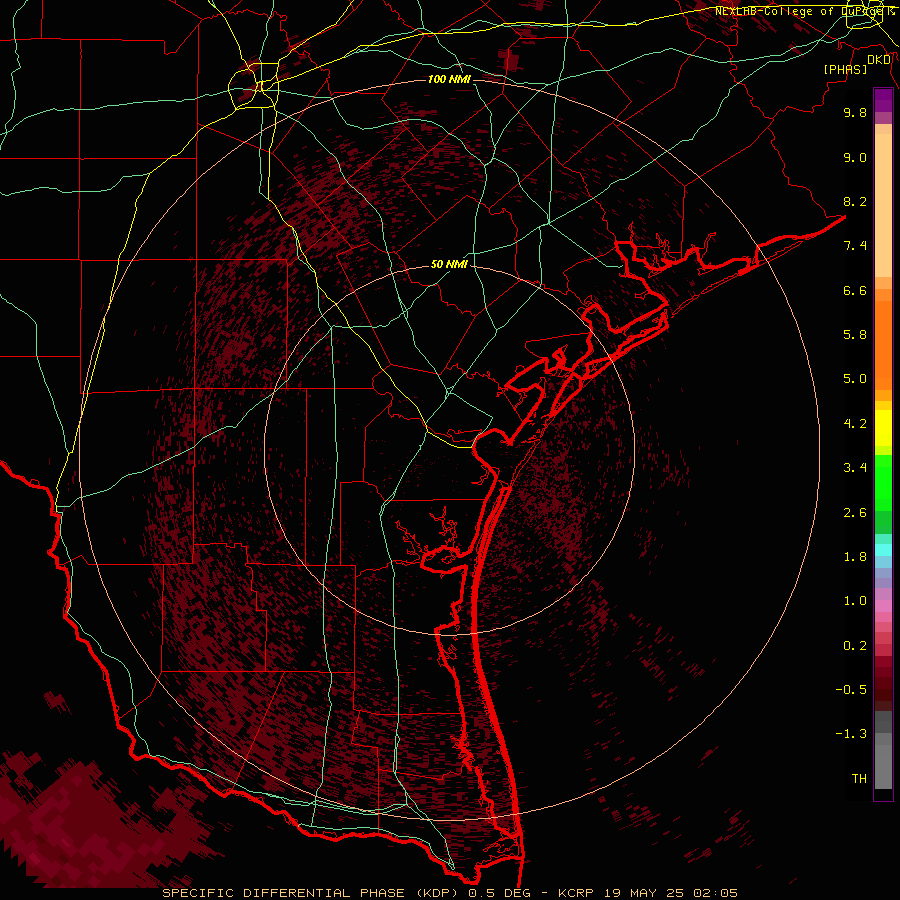Click the 7.4 scale value
This screenshot has height=900, width=900.
coord(855,246)
